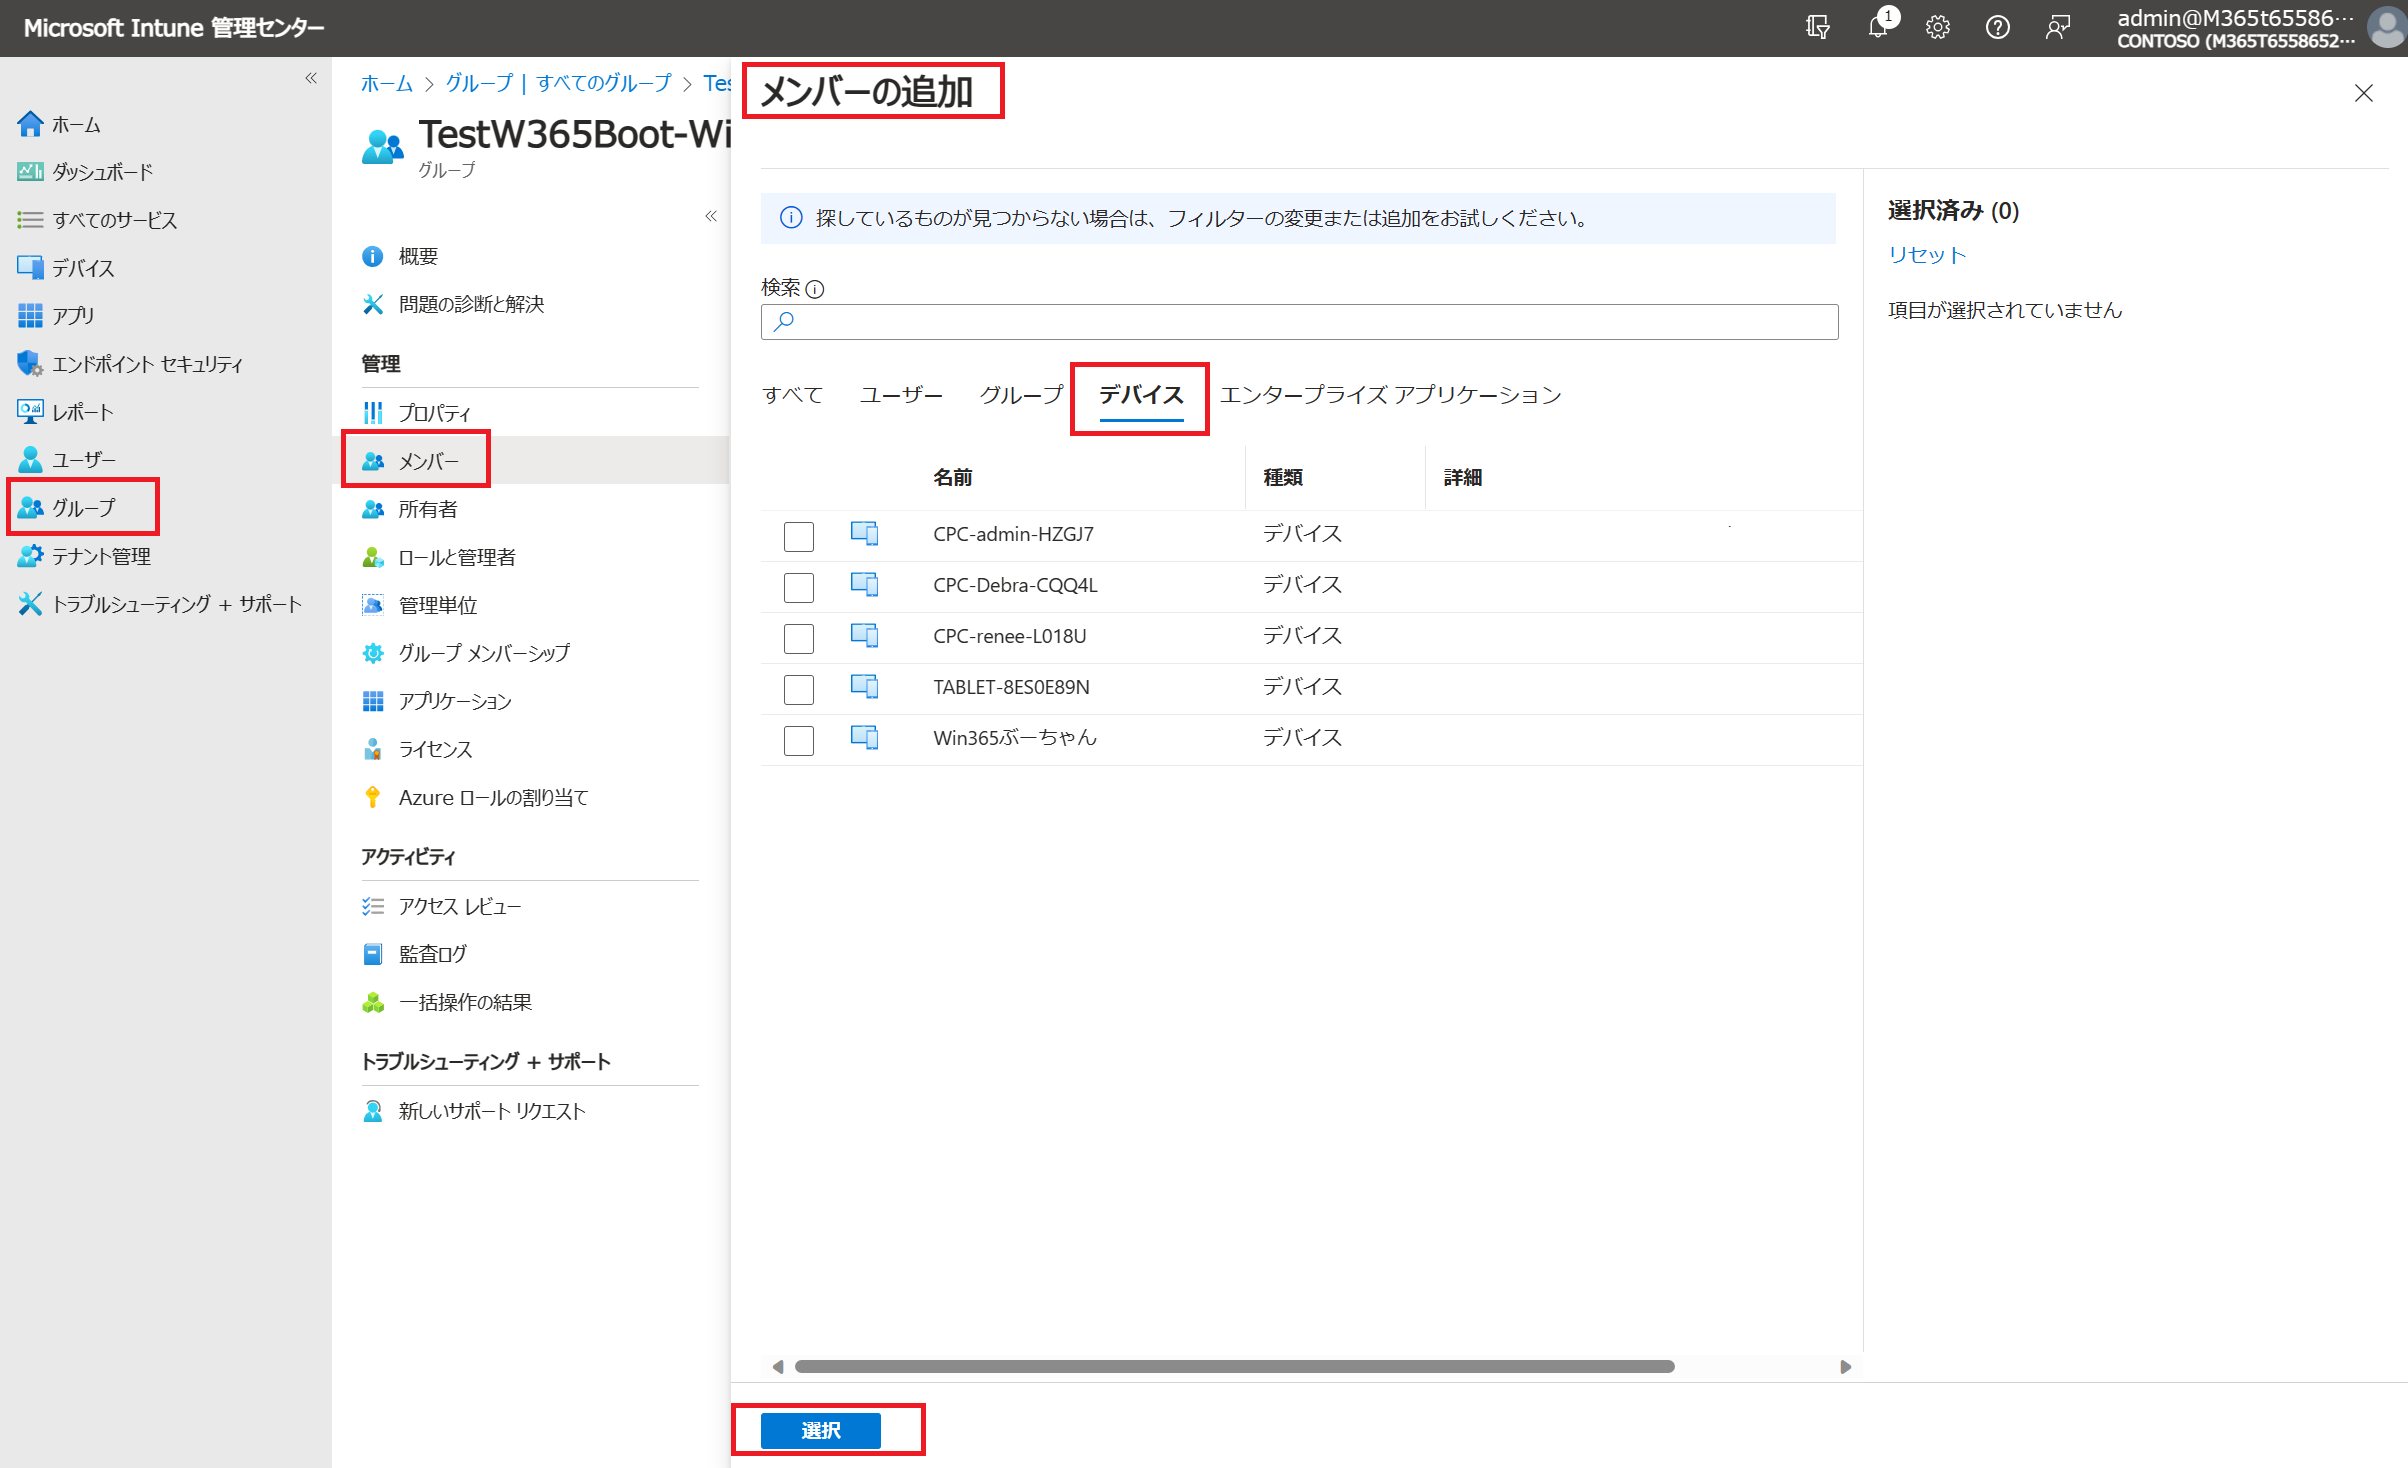2408x1468 pixels.
Task: Open the Tenant administration sidebar item
Action: pyautogui.click(x=100, y=556)
